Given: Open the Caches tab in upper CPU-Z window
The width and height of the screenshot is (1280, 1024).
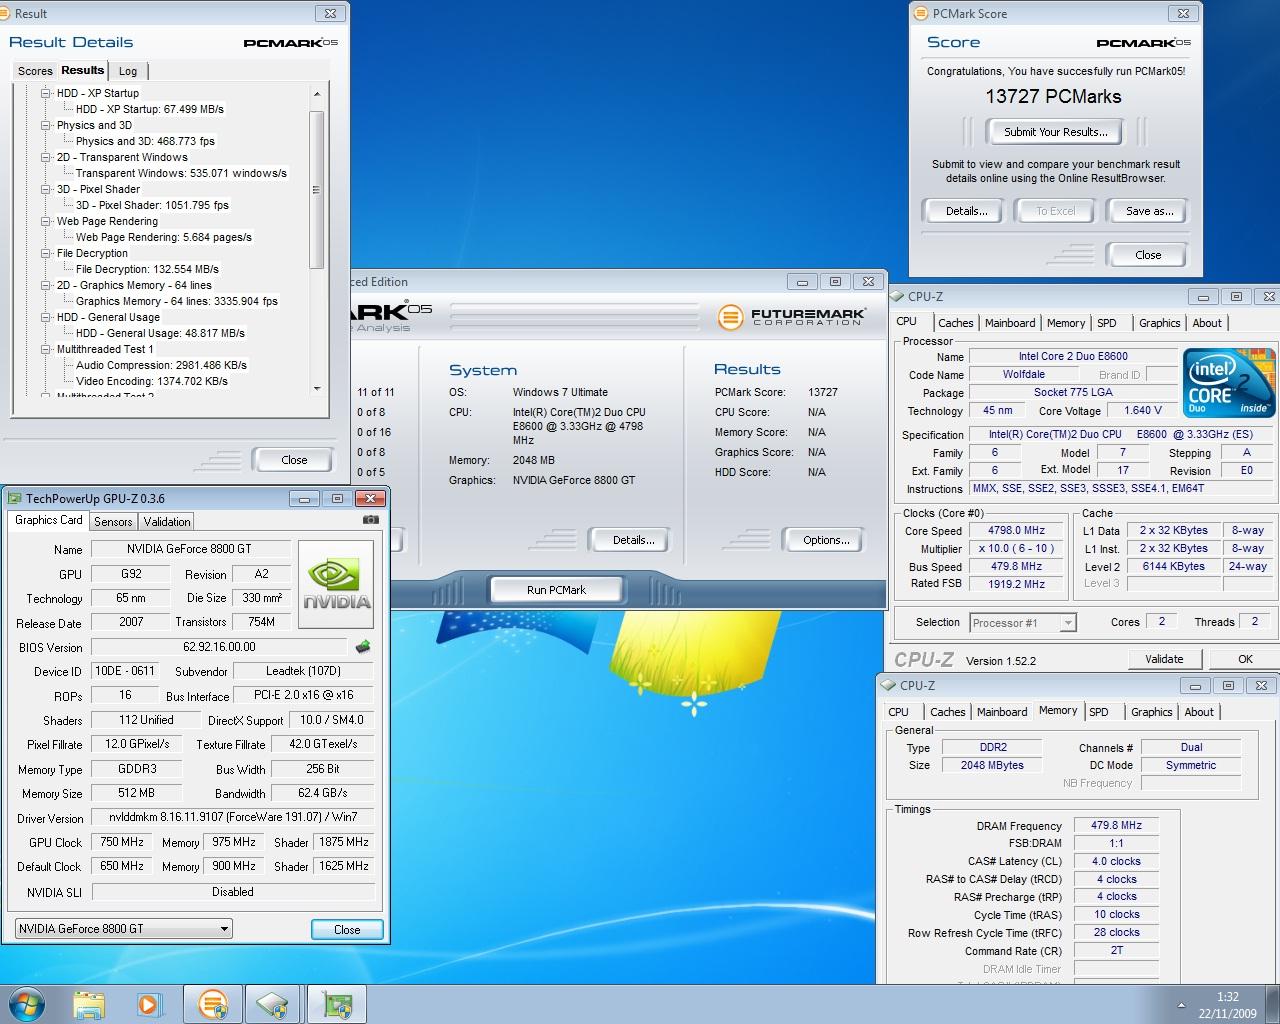Looking at the screenshot, I should (955, 323).
